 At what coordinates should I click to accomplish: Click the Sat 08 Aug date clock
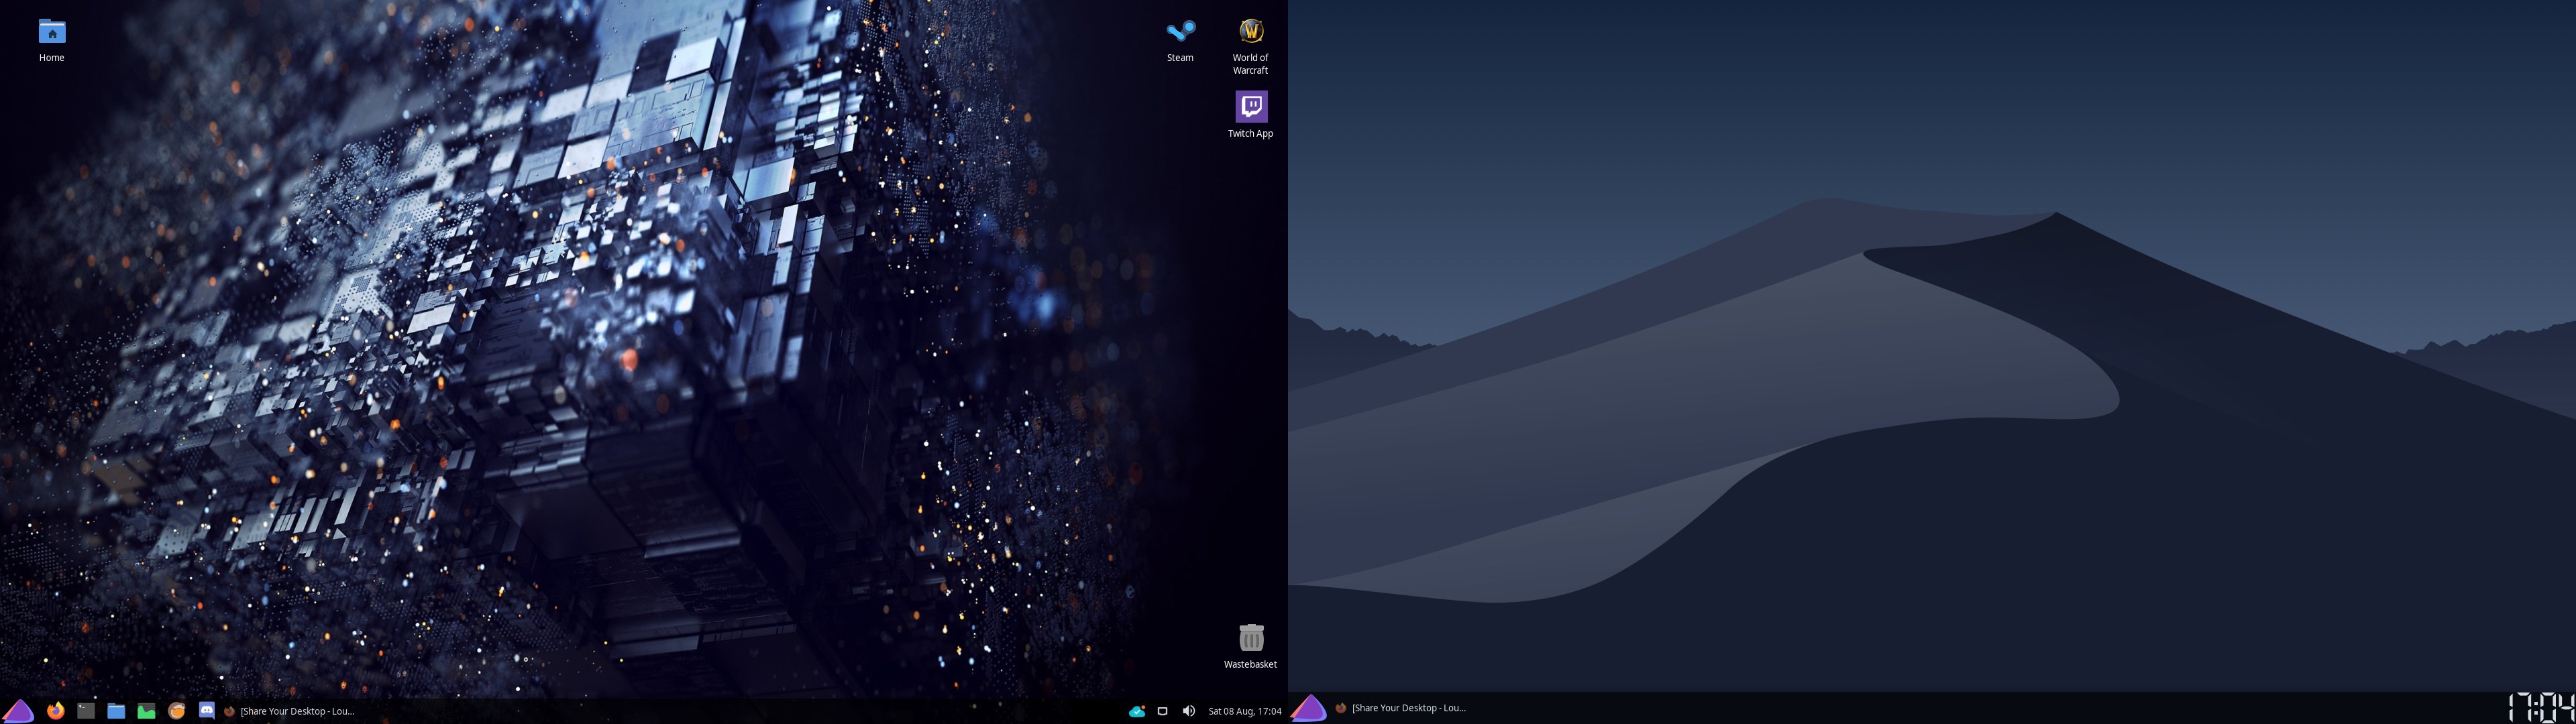coord(1244,711)
